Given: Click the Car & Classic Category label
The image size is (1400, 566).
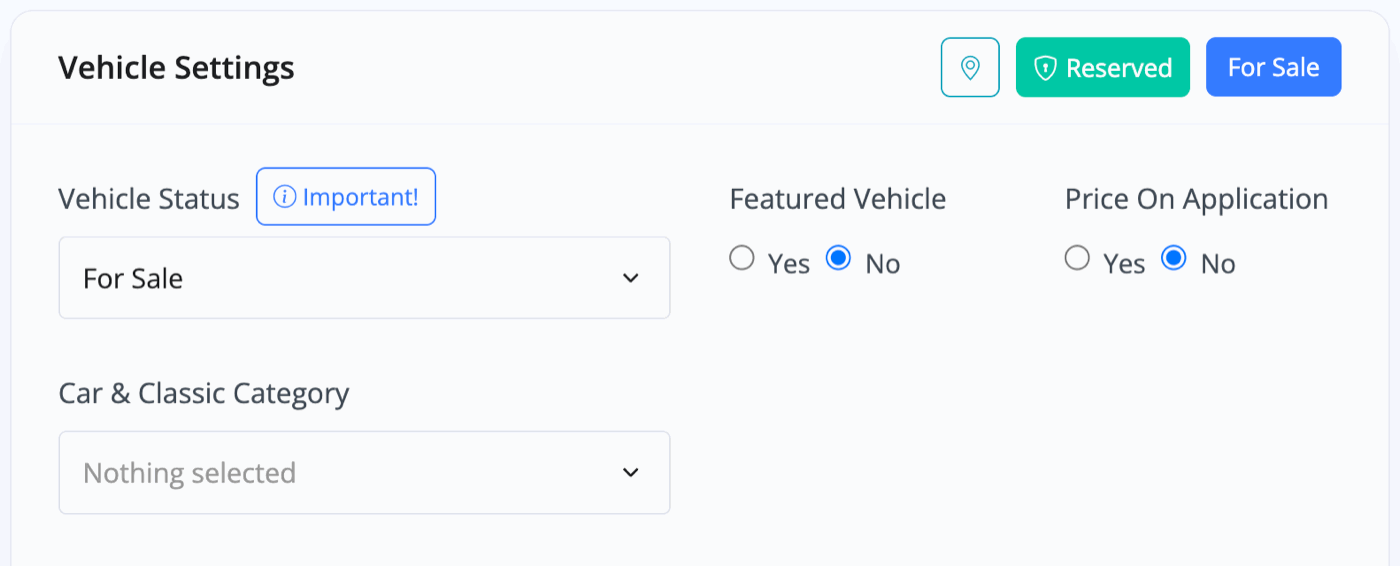Looking at the screenshot, I should [204, 394].
